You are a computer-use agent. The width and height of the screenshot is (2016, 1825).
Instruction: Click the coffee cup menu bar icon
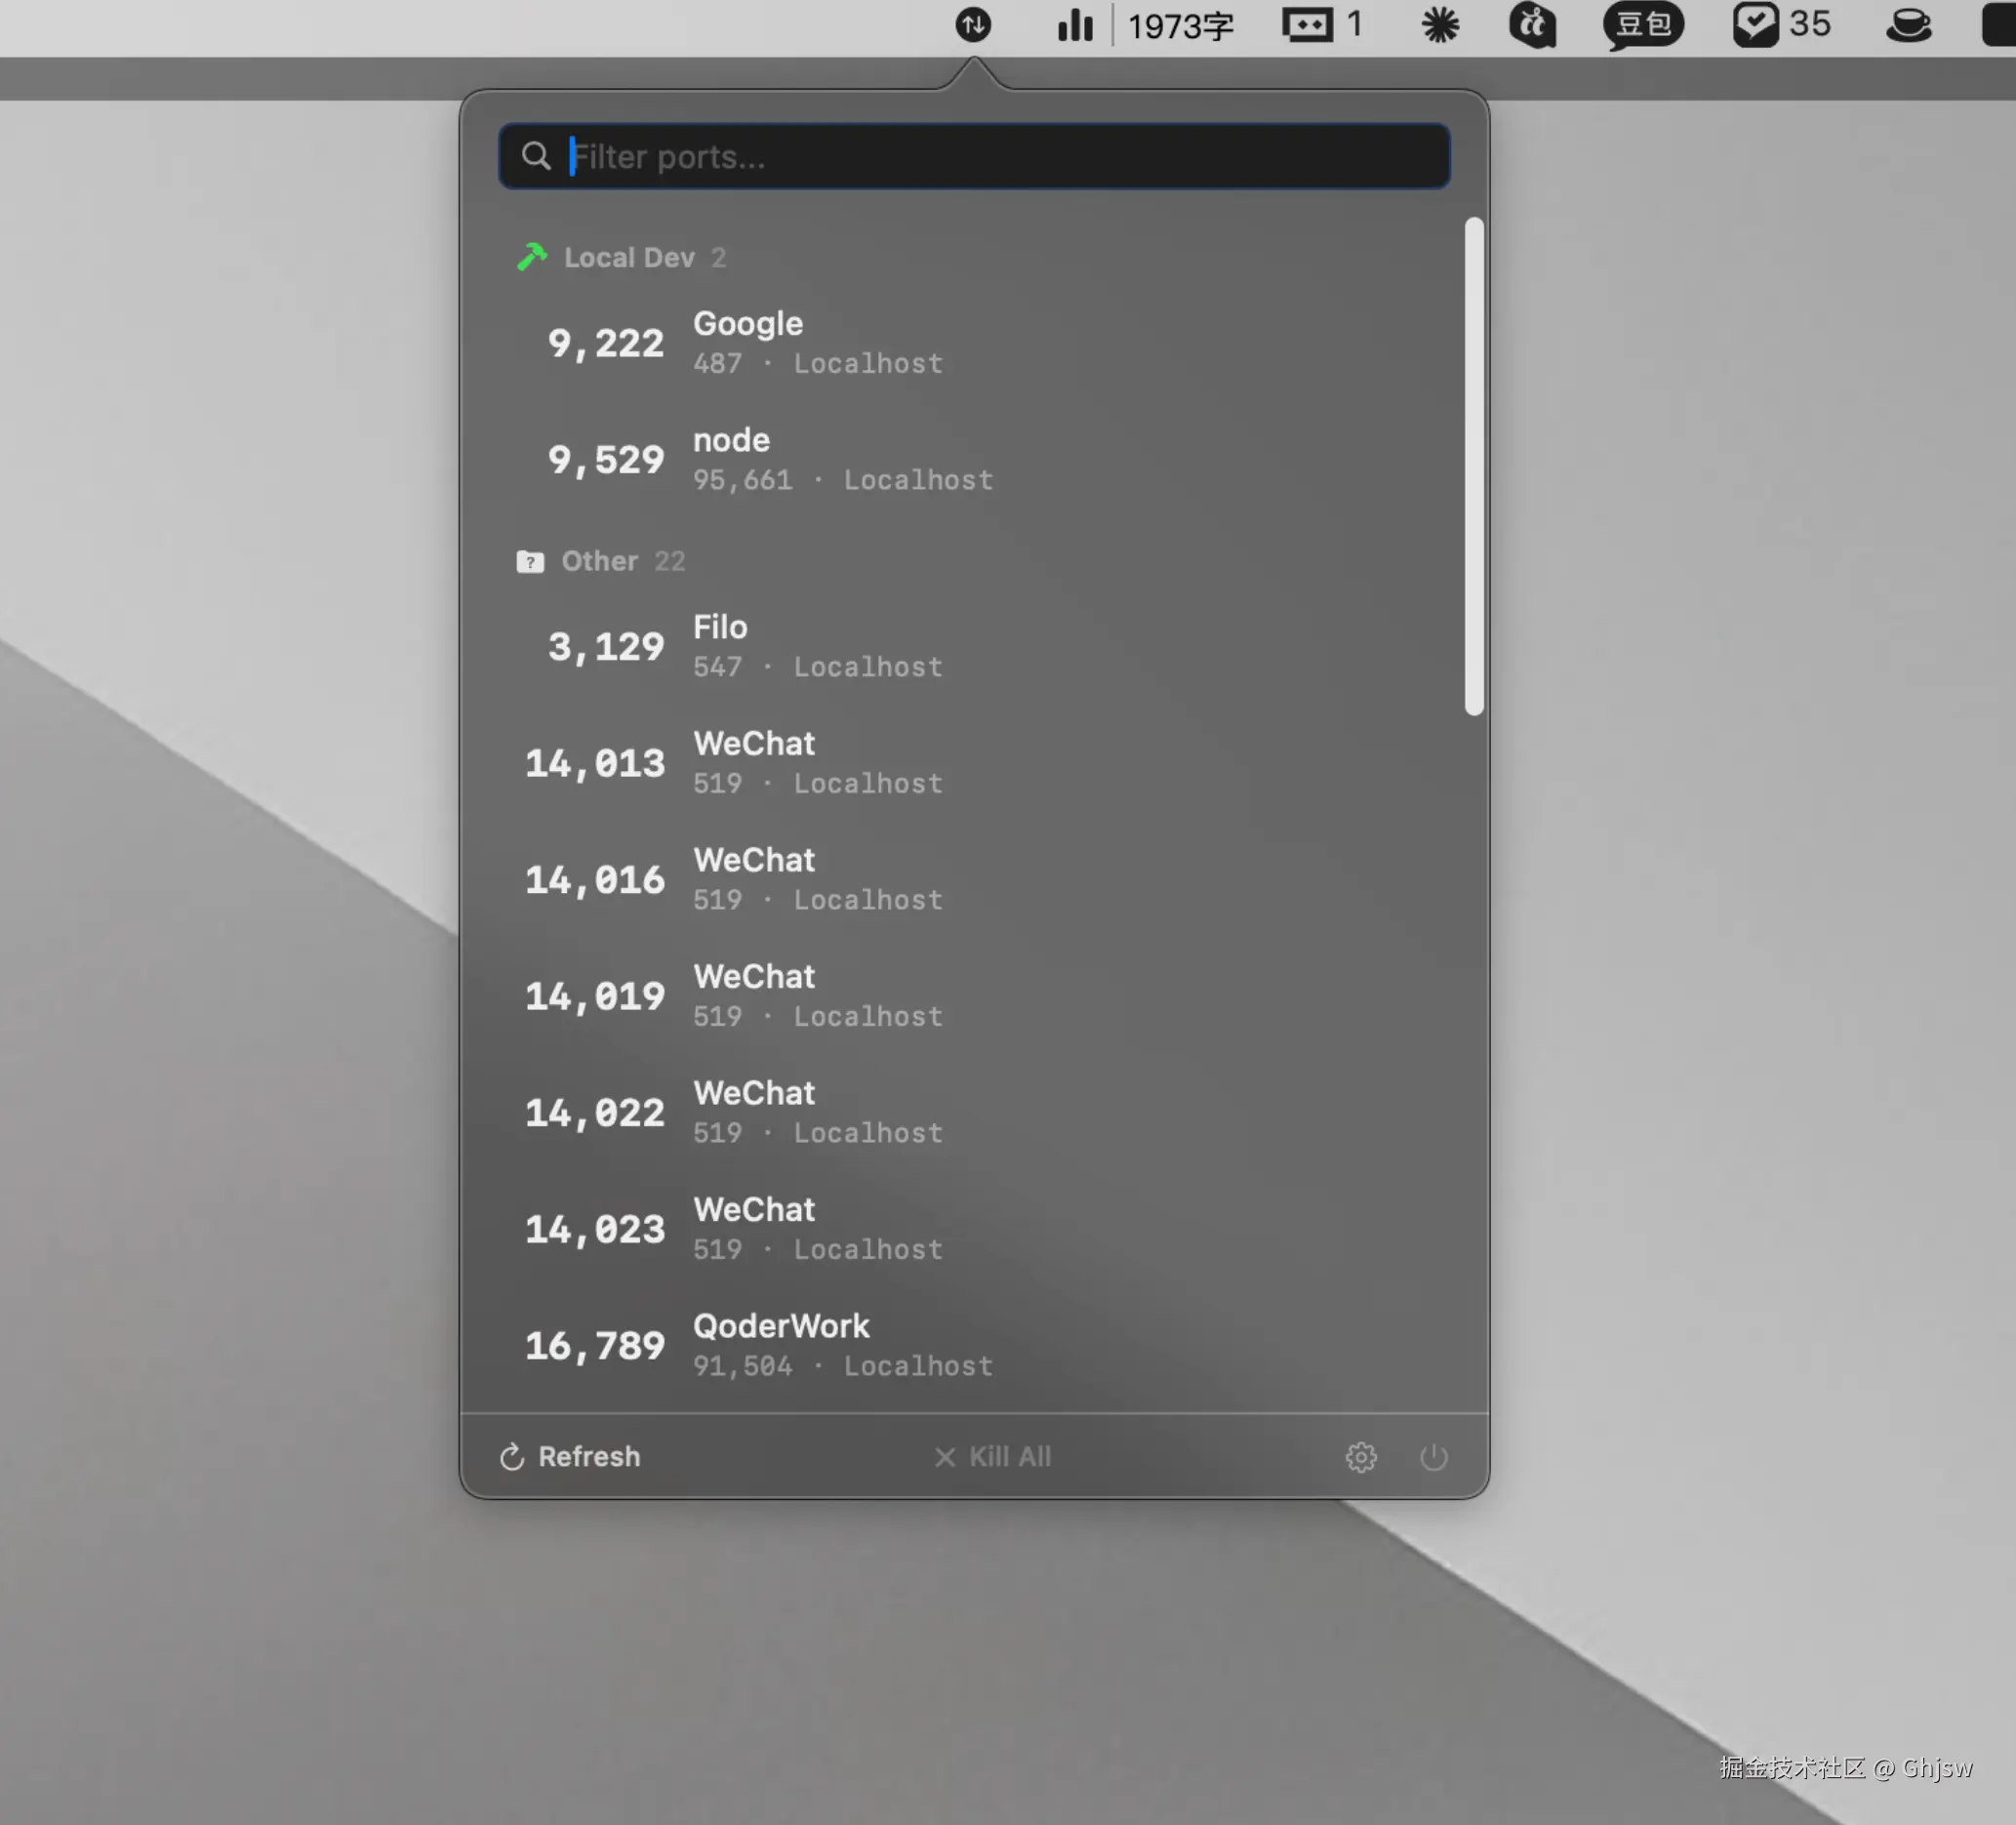[x=1908, y=25]
